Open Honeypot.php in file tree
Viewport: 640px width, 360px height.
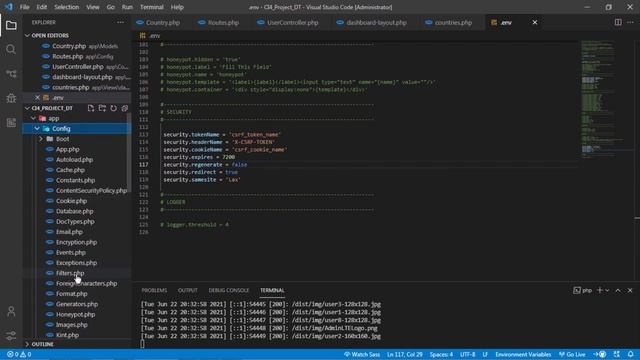(x=75, y=314)
